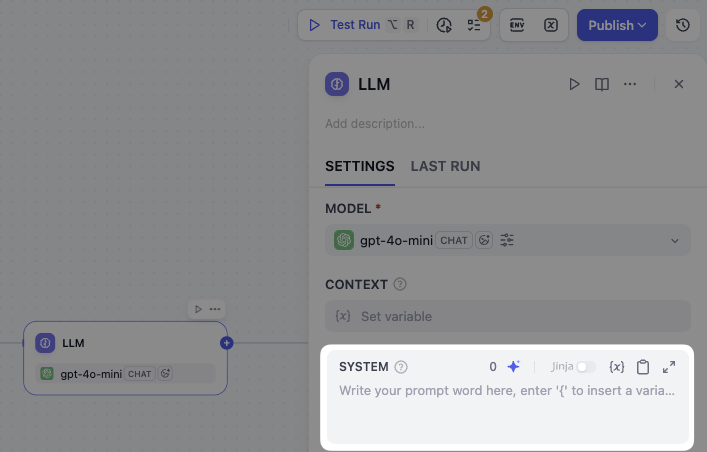Open the run history clock icon
The height and width of the screenshot is (452, 707).
(444, 25)
